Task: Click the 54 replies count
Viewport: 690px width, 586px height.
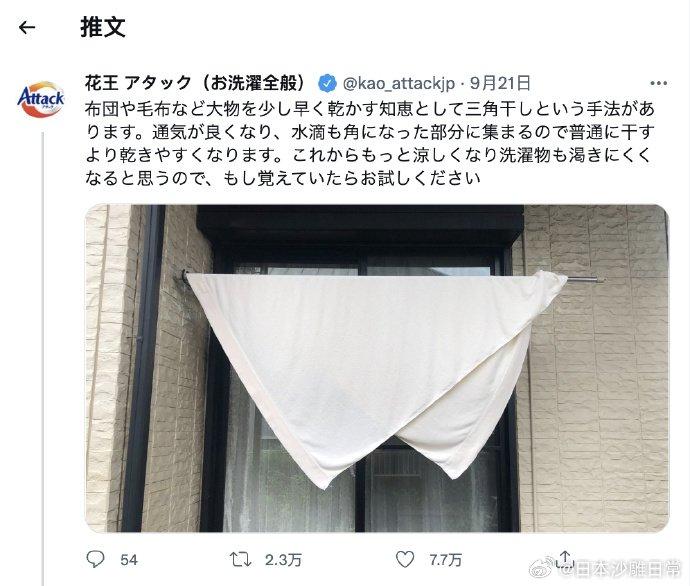Action: [x=129, y=560]
